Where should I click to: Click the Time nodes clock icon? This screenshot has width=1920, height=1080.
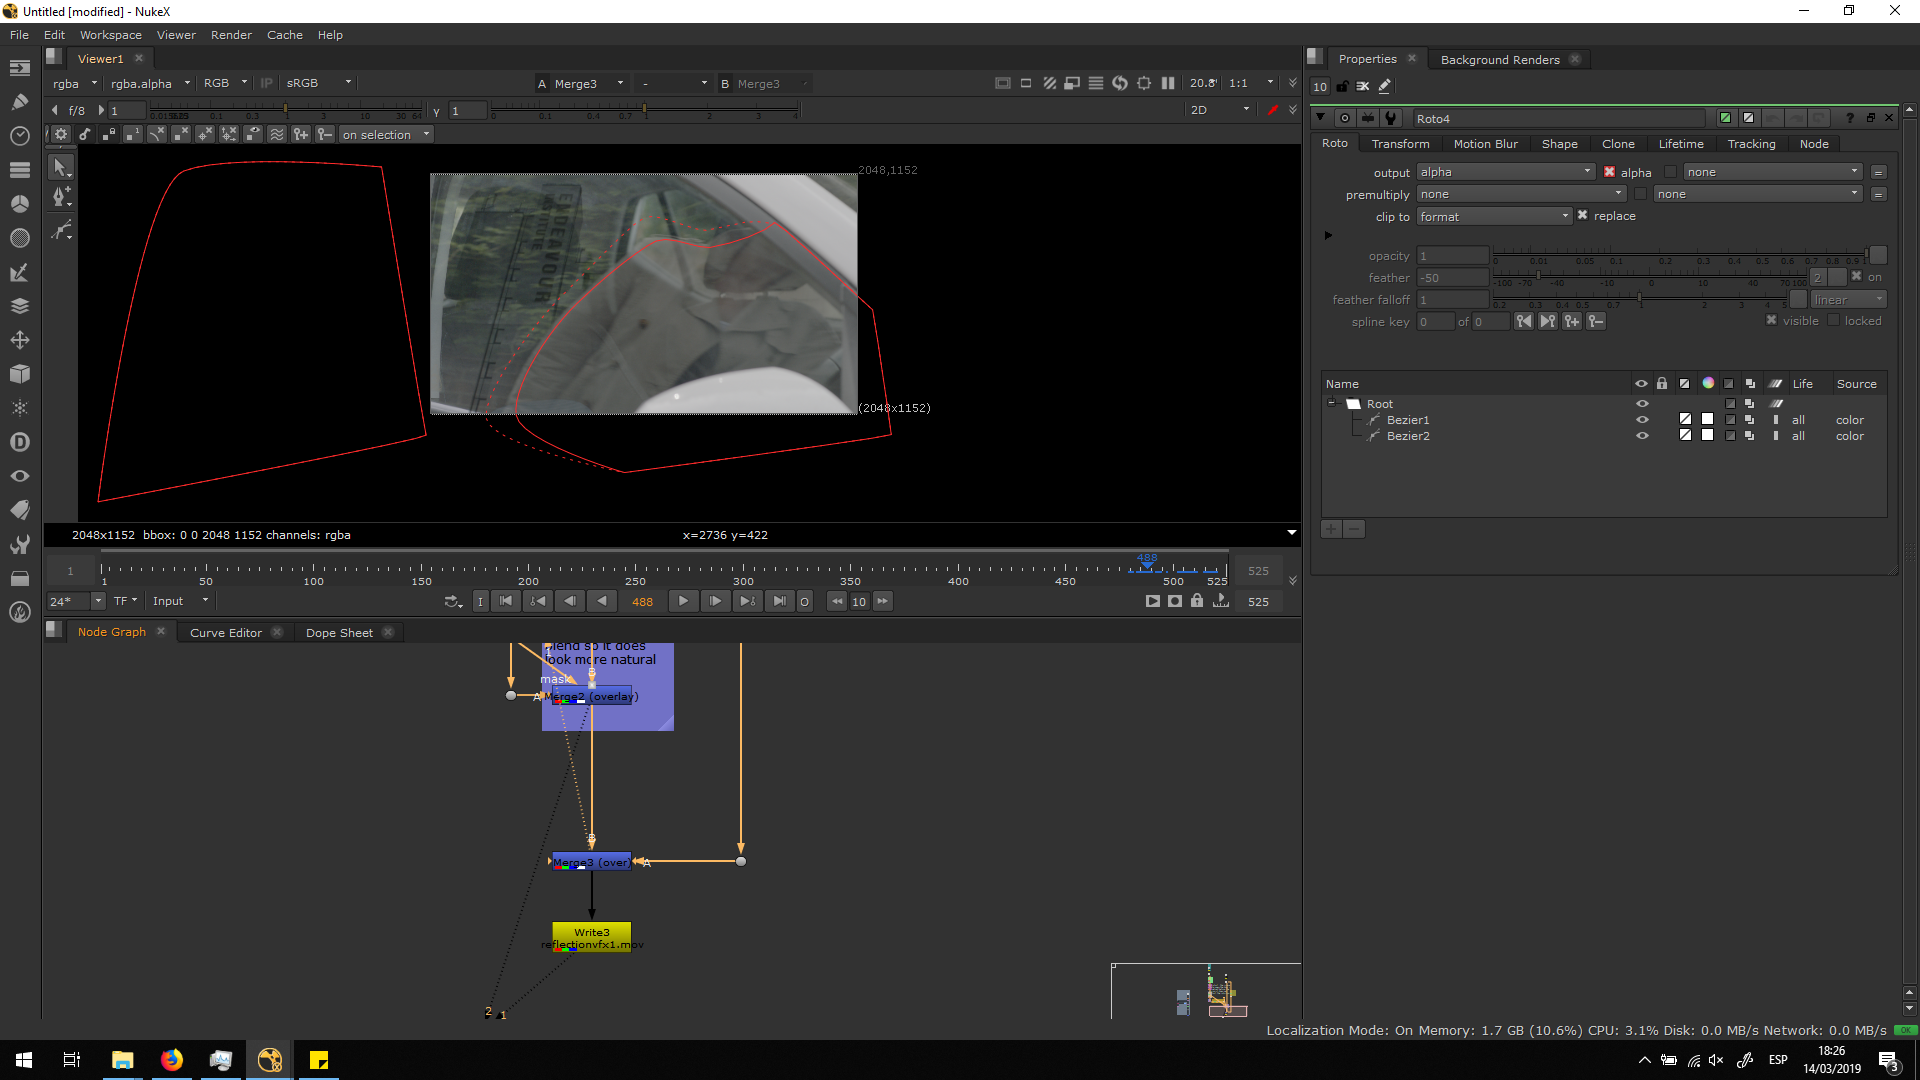[20, 135]
